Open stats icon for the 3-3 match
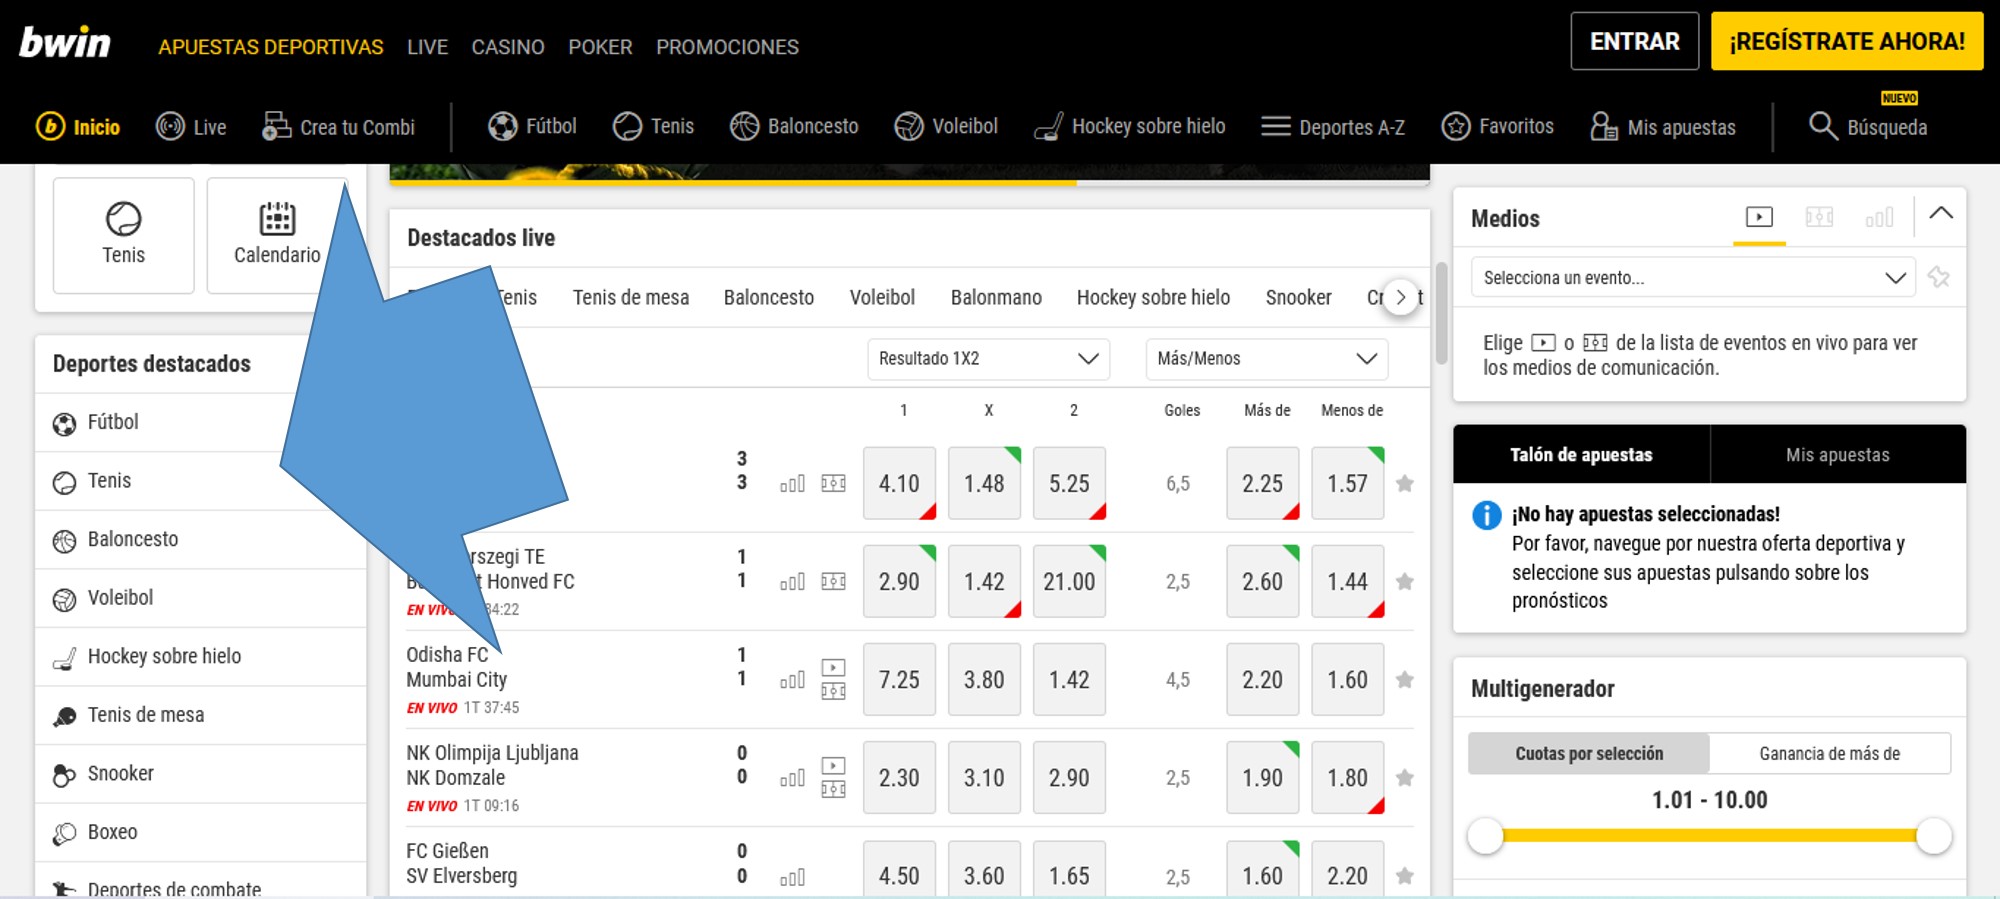 [792, 484]
